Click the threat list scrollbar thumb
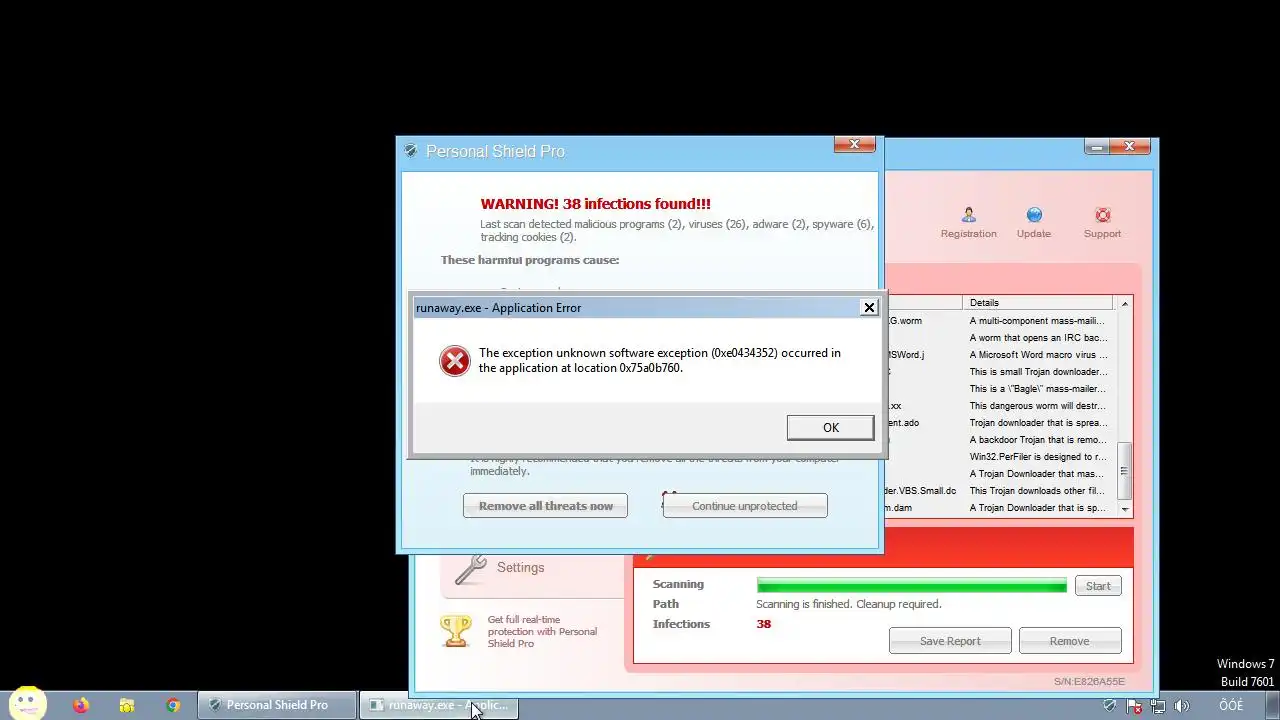Image resolution: width=1280 pixels, height=720 pixels. 1125,471
